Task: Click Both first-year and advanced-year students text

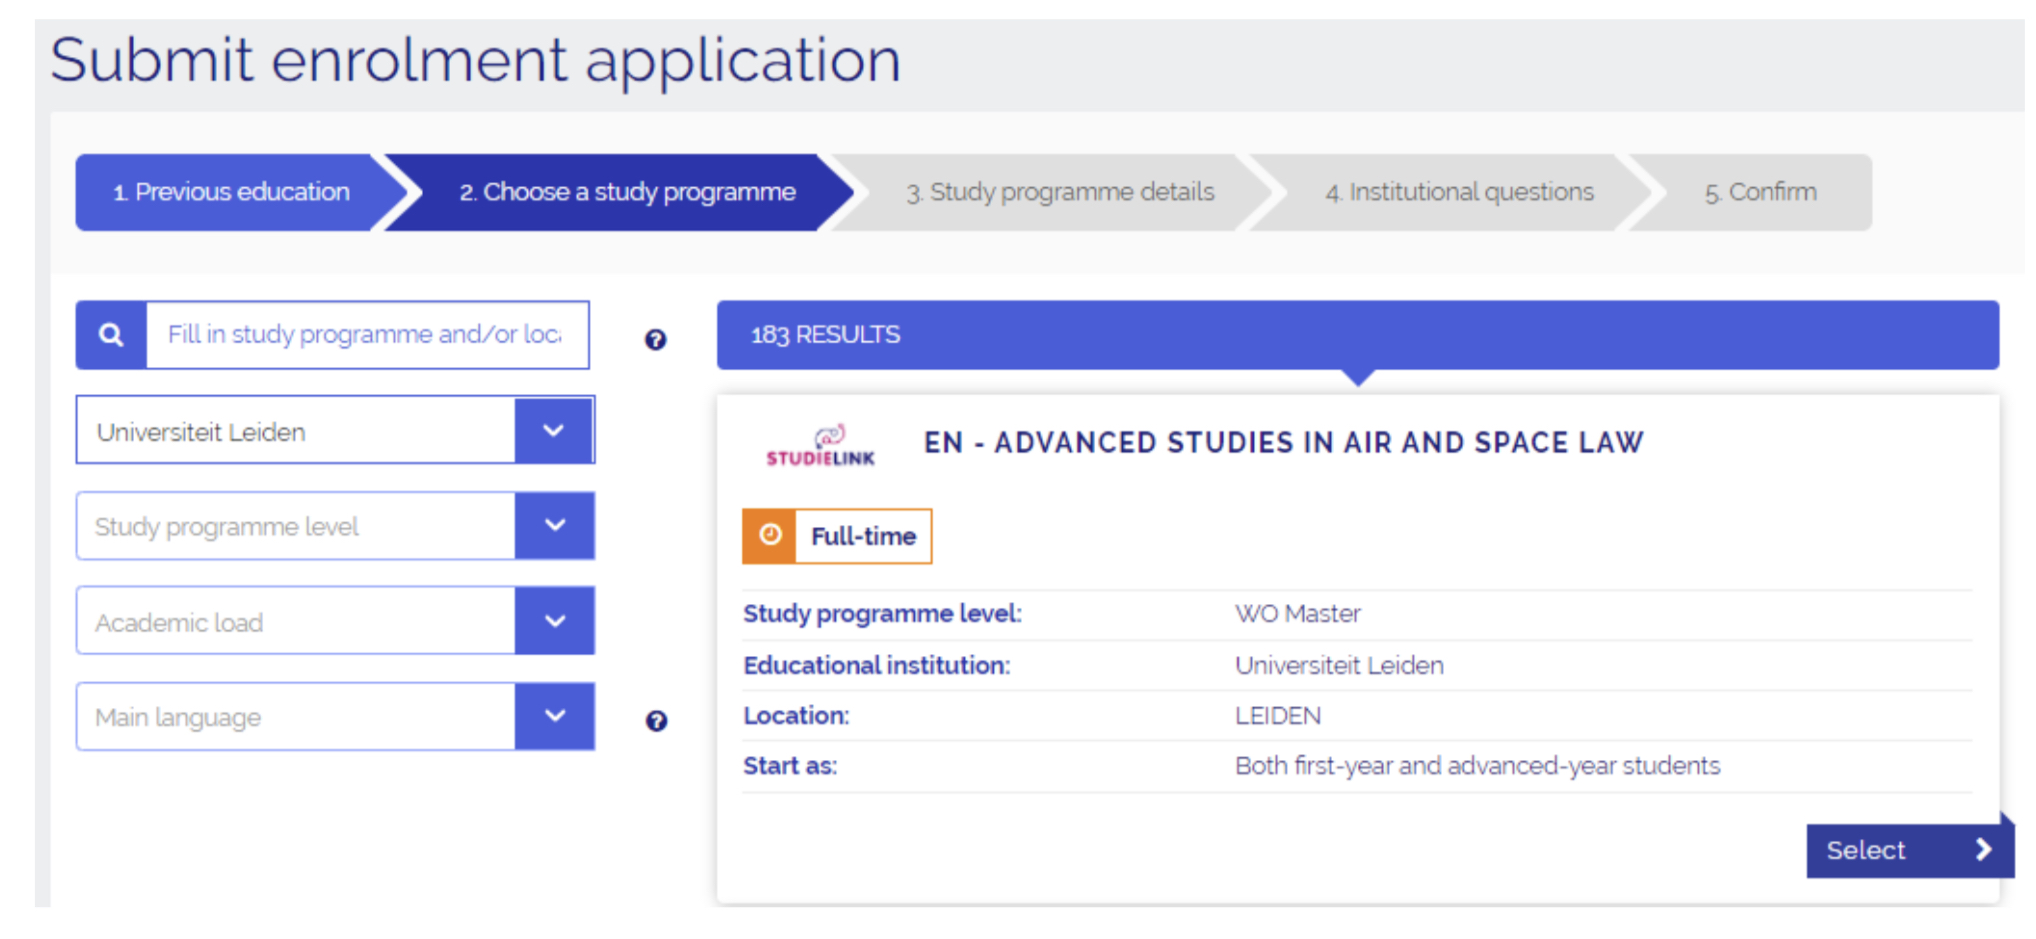Action: point(1477,766)
